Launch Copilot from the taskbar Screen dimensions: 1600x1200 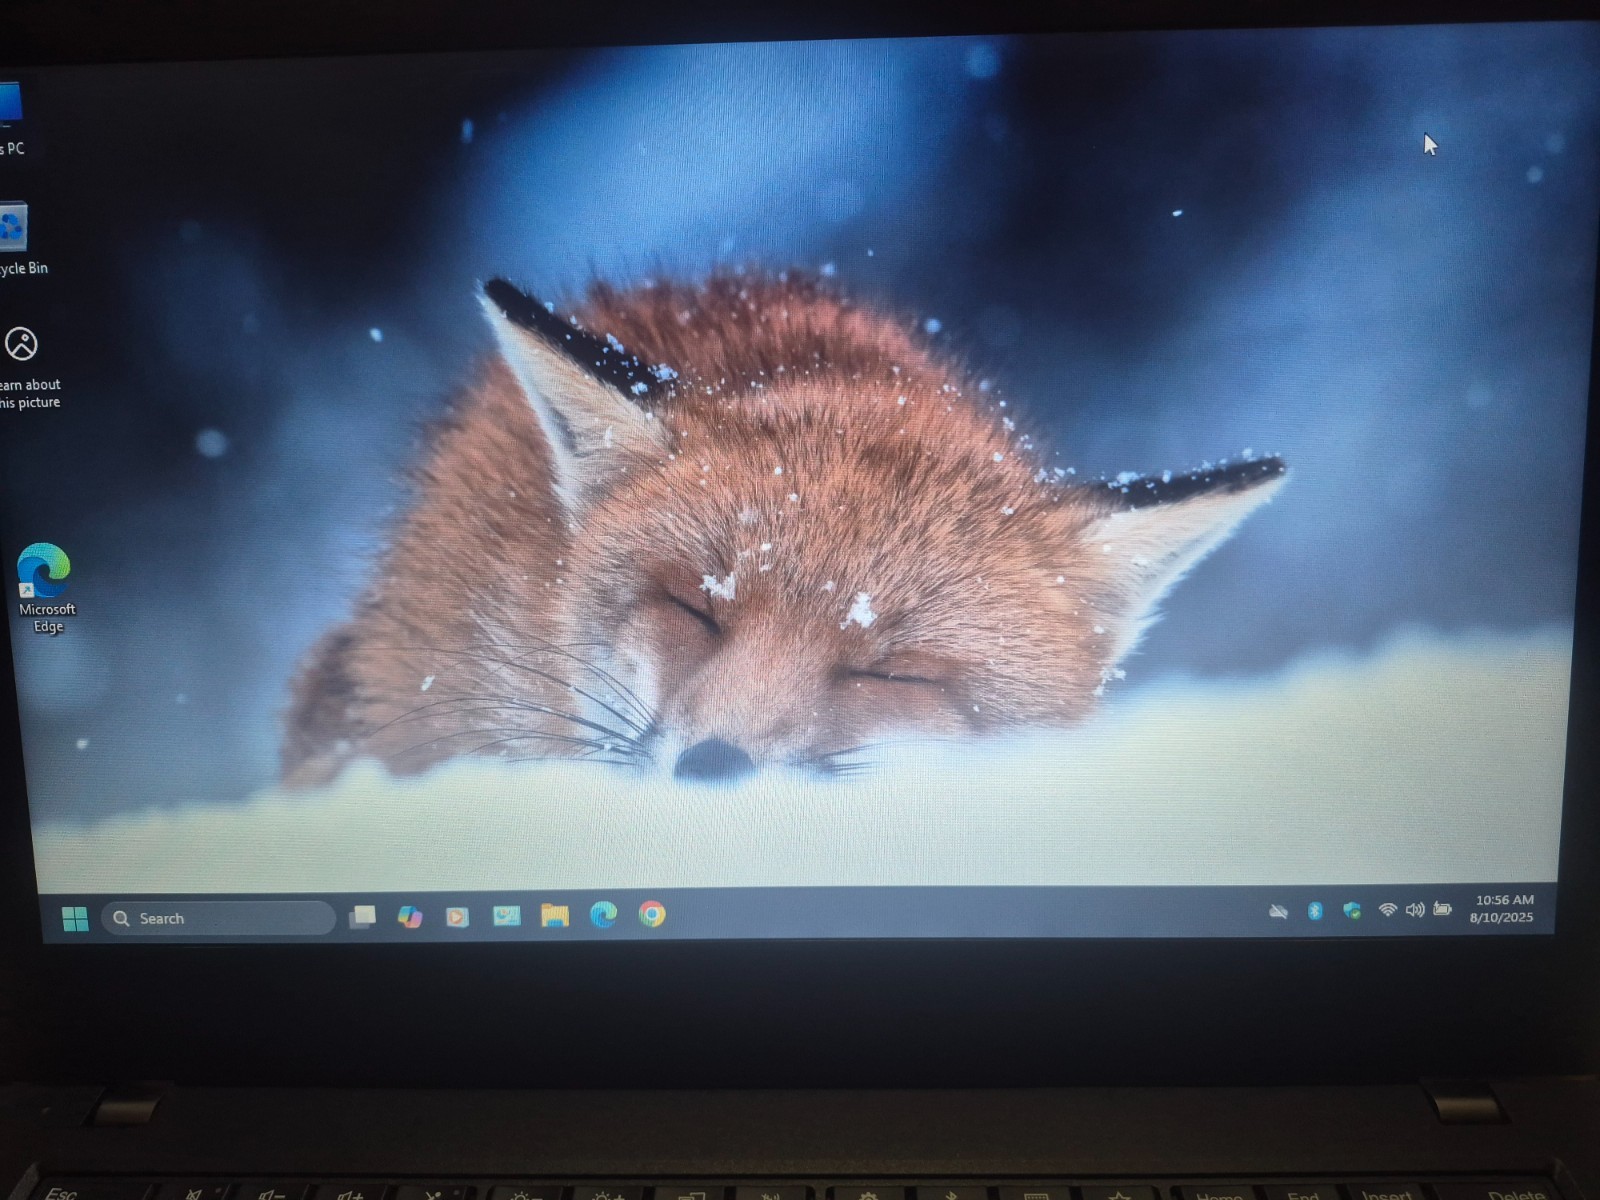410,916
